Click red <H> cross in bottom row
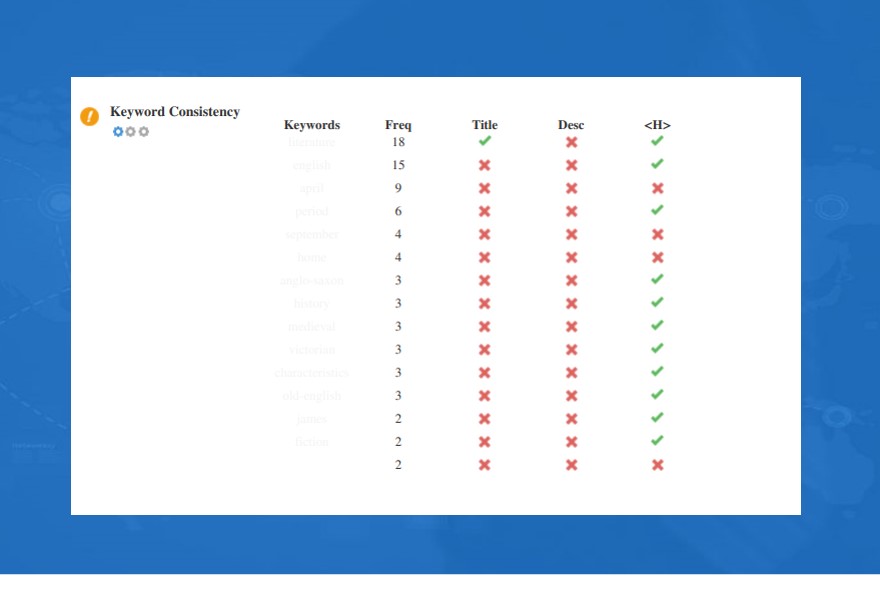880x592 pixels. (x=658, y=465)
